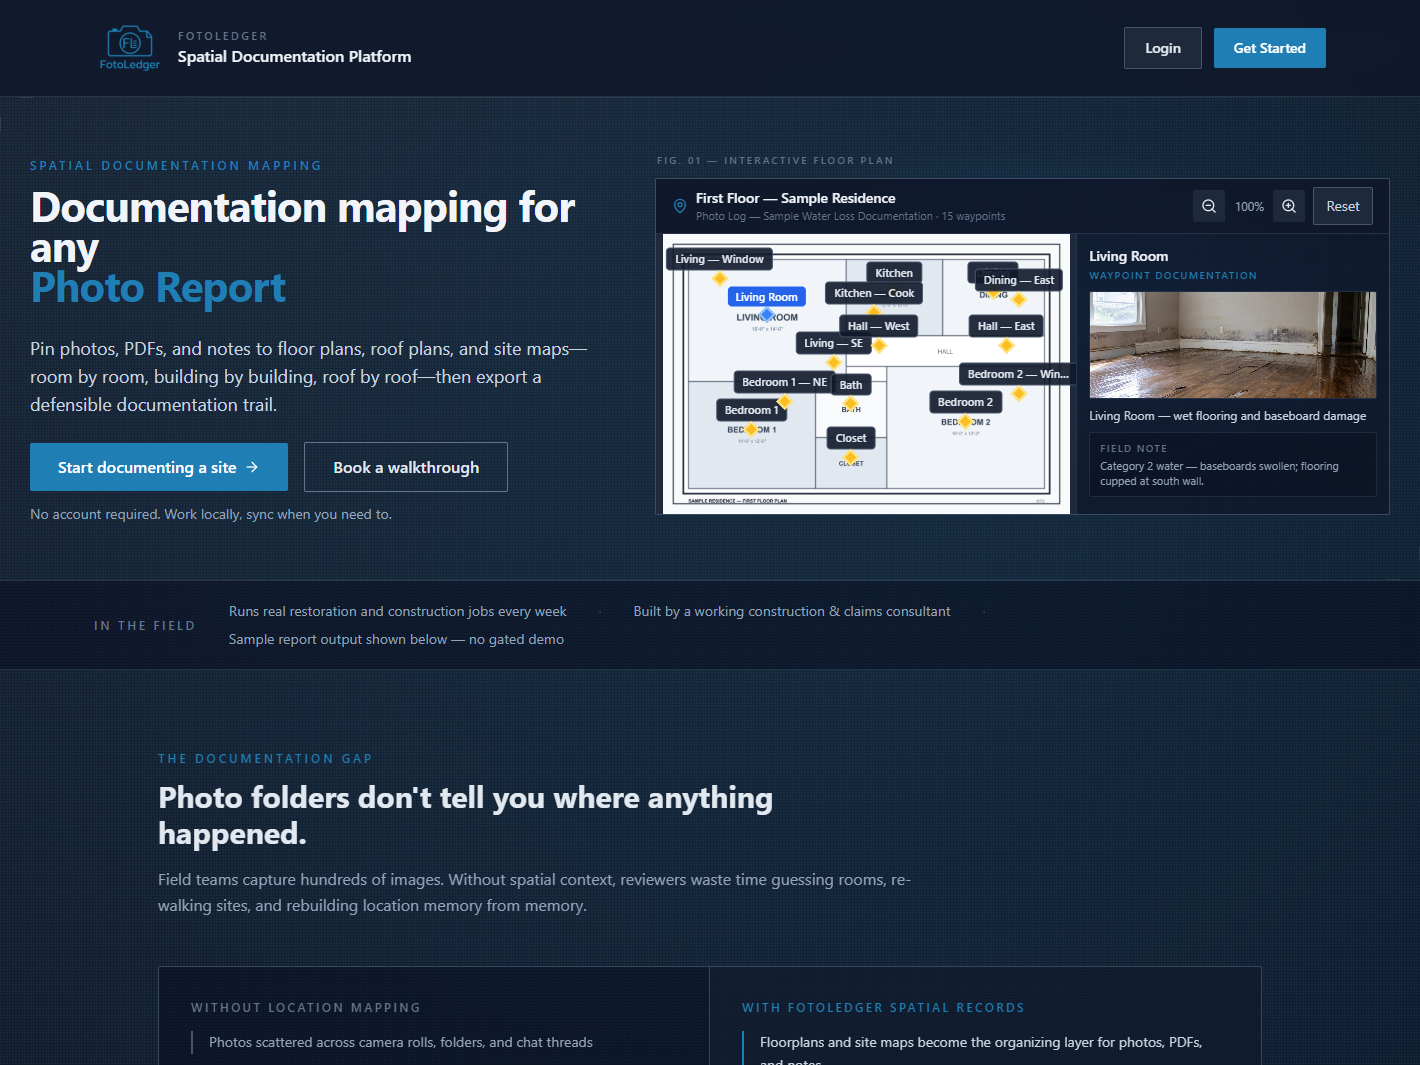The width and height of the screenshot is (1420, 1065).
Task: Select the Hall — West waypoint diamond
Action: tap(880, 346)
